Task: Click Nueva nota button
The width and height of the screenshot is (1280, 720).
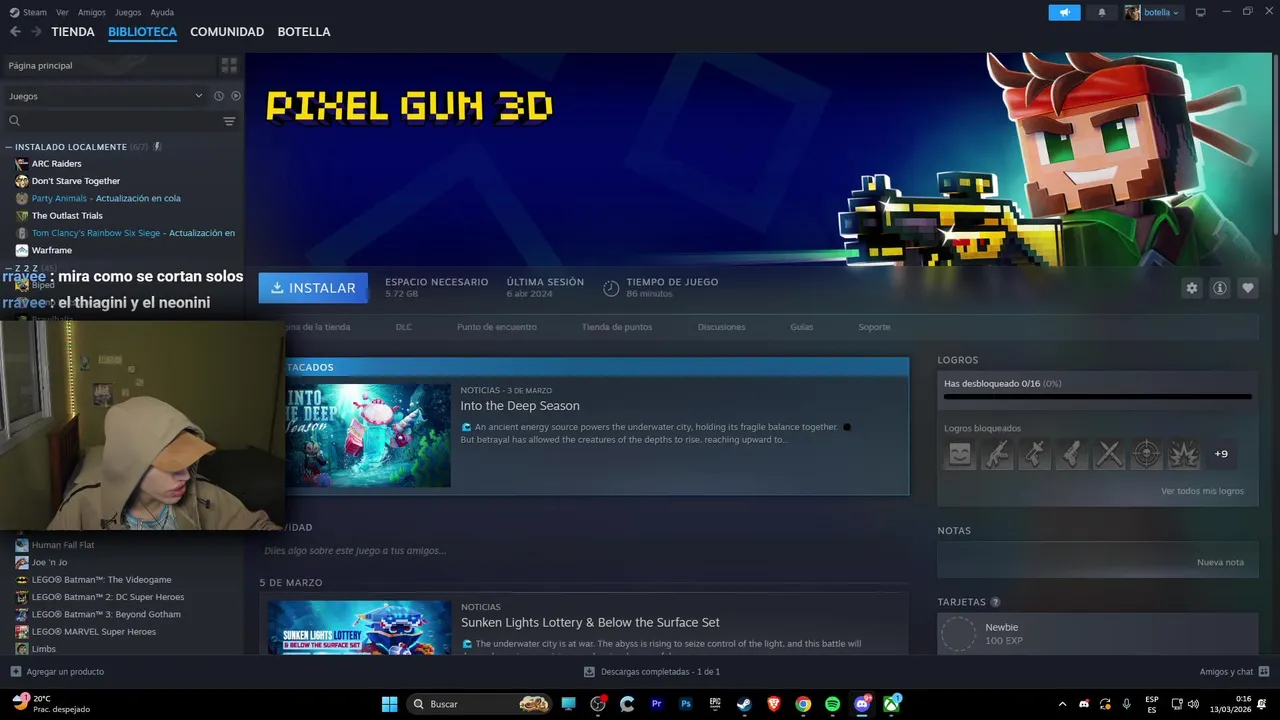Action: (x=1220, y=562)
